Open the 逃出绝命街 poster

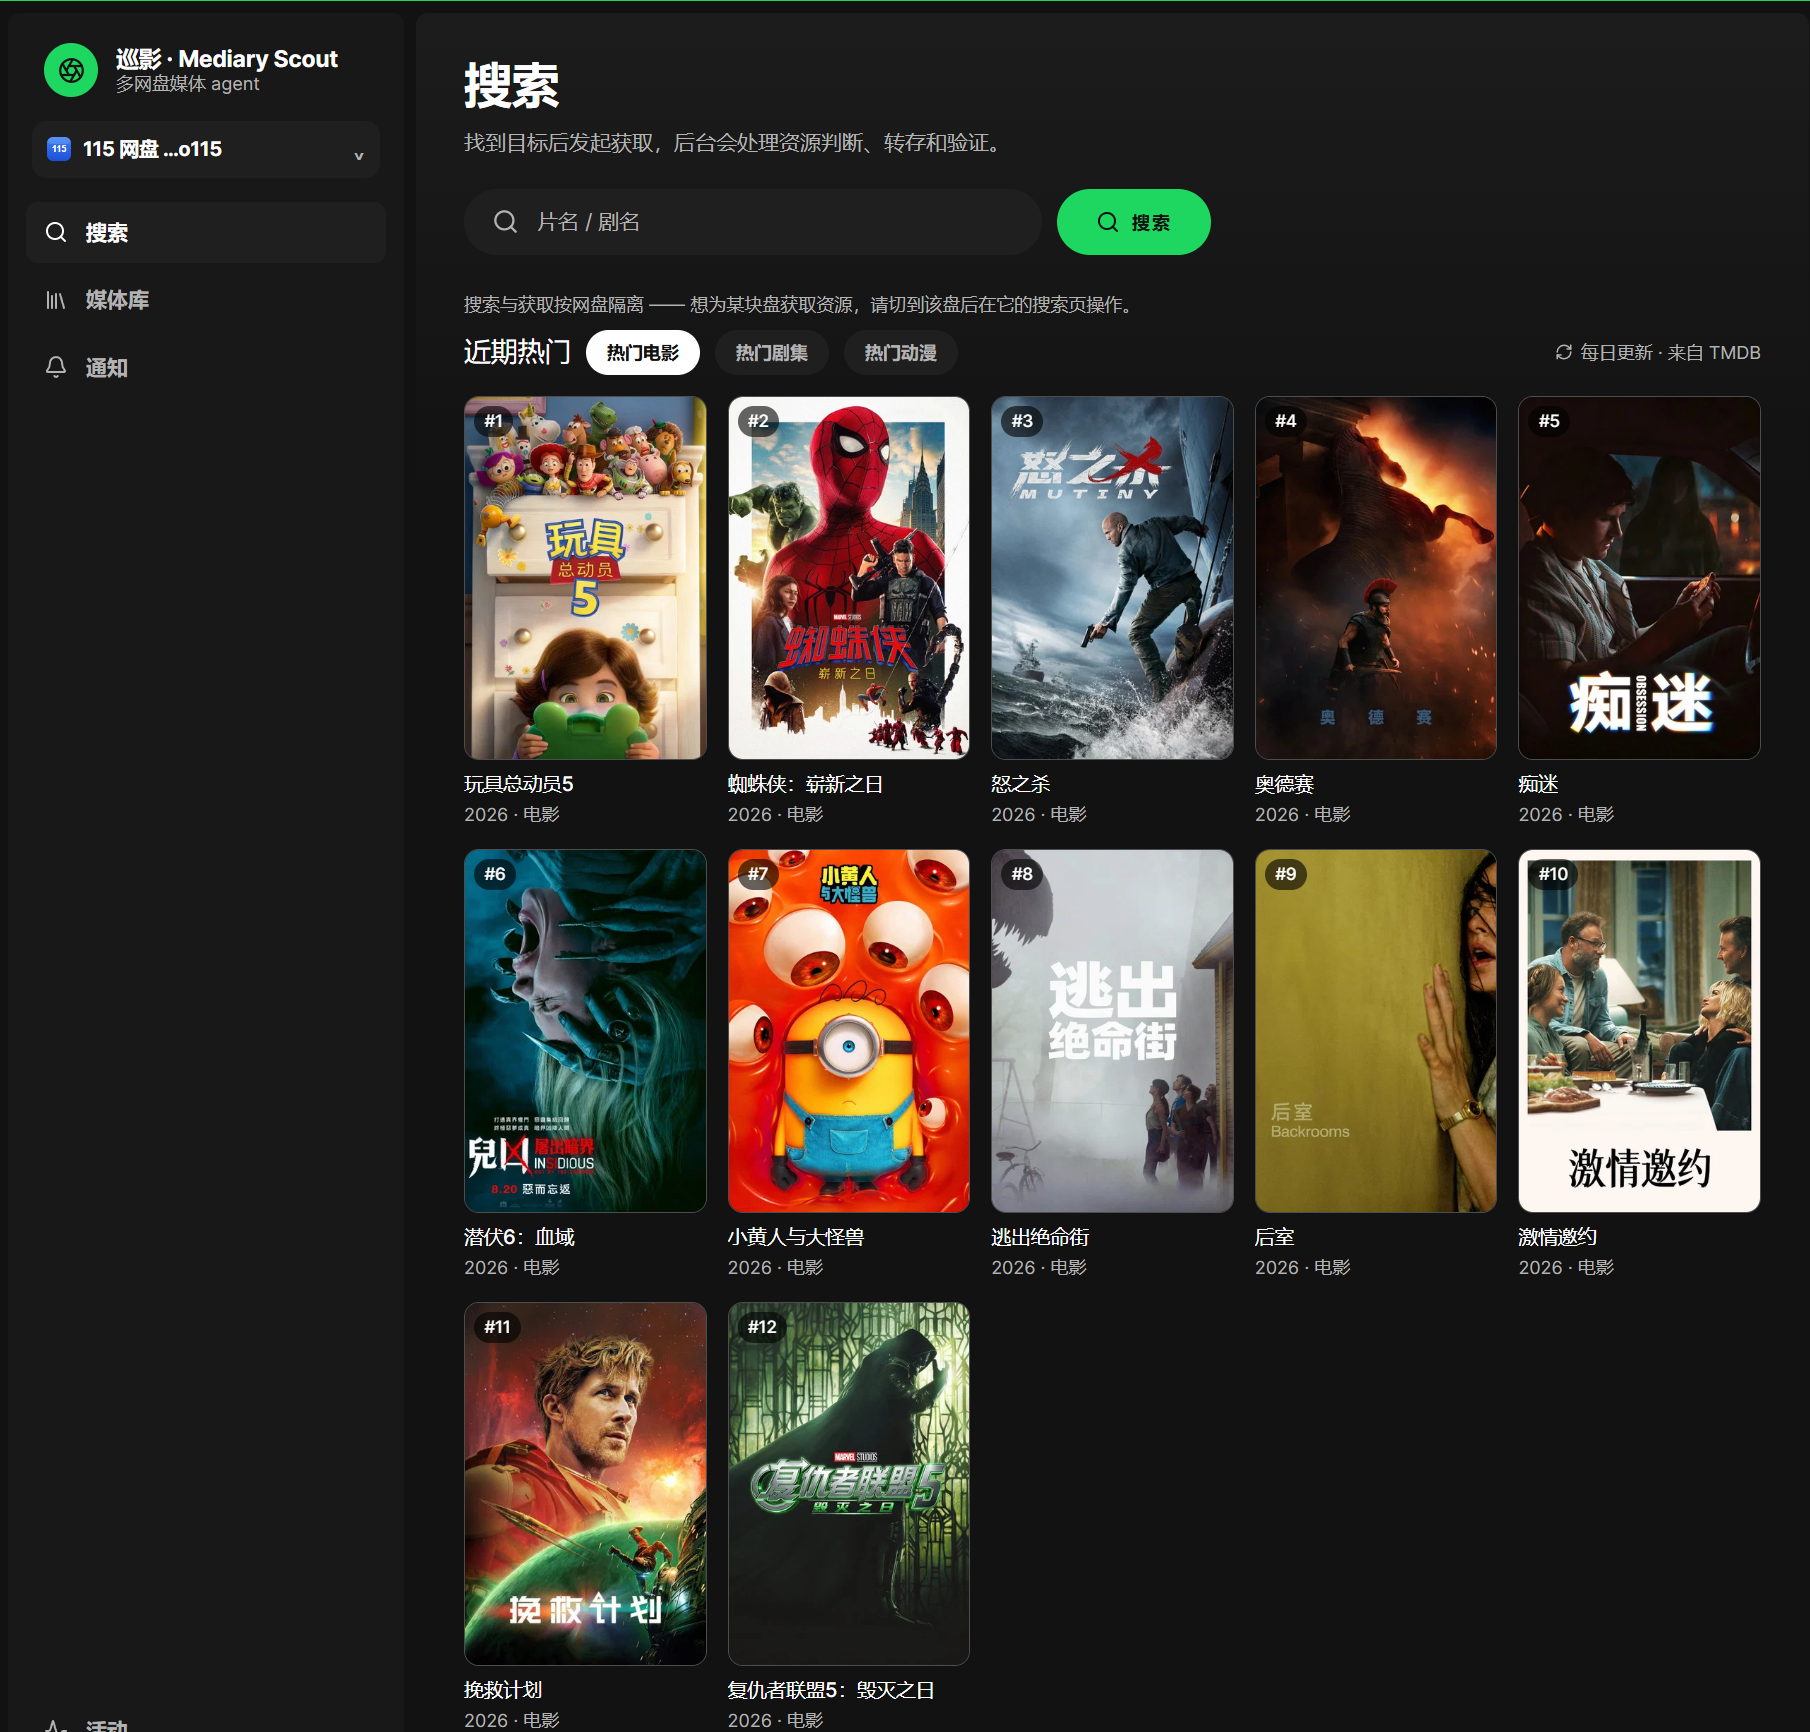[x=1112, y=1031]
